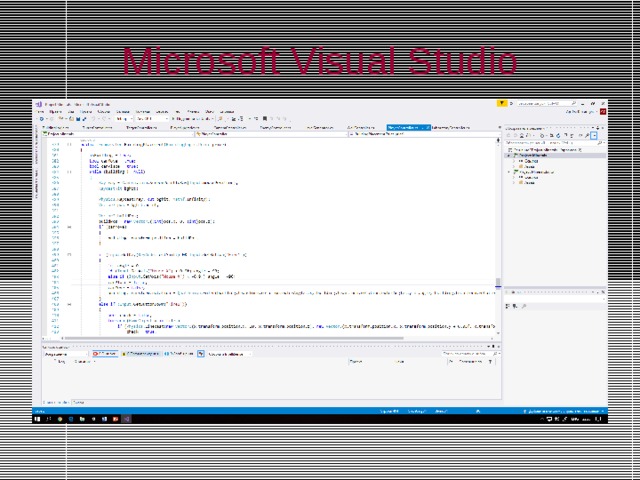The image size is (640, 480).
Task: Click the red account avatar at top right
Action: tap(603, 112)
